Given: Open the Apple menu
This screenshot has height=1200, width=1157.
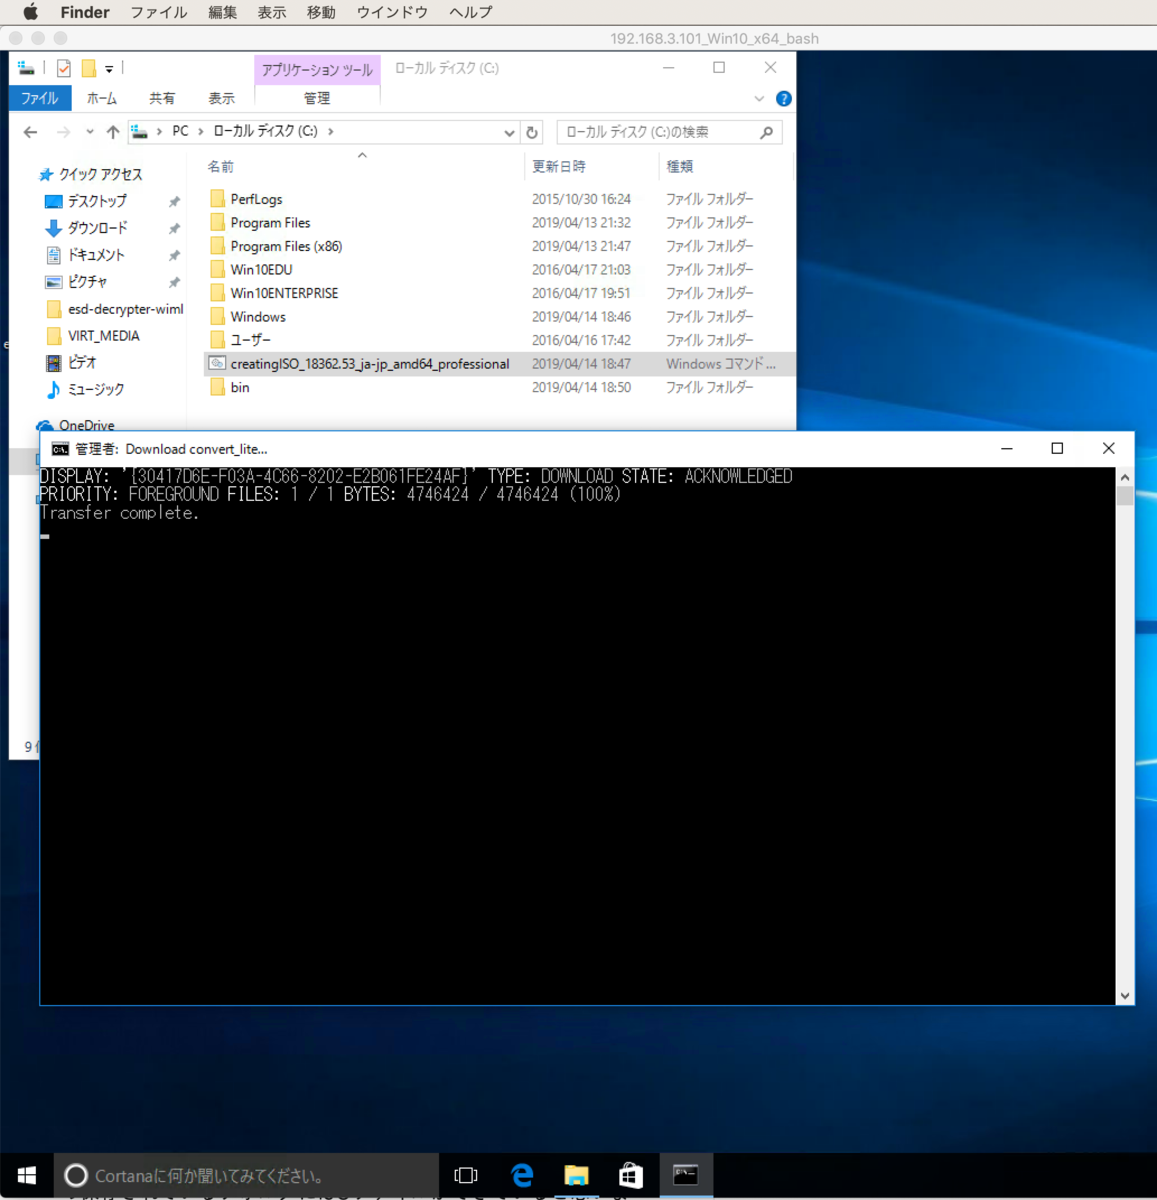Looking at the screenshot, I should [x=30, y=12].
